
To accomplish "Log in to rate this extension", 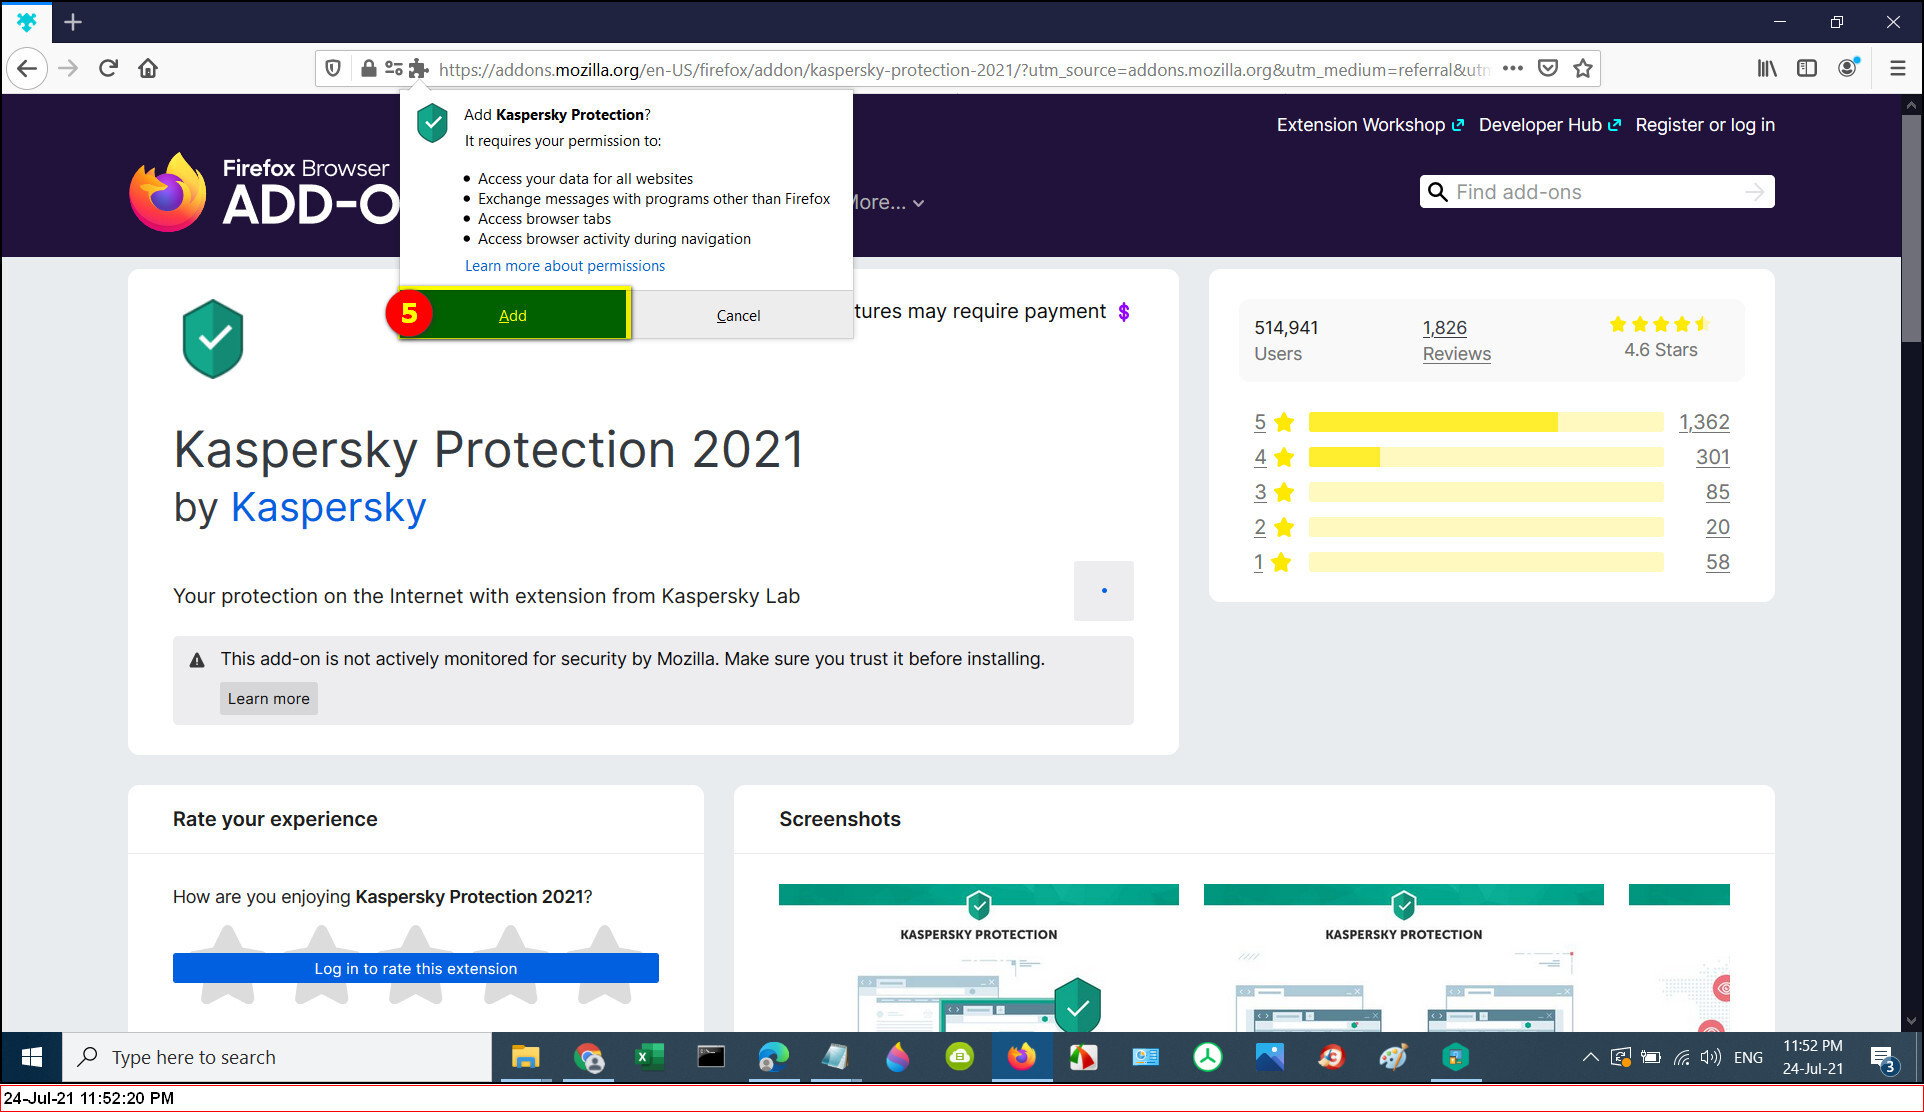I will (415, 968).
